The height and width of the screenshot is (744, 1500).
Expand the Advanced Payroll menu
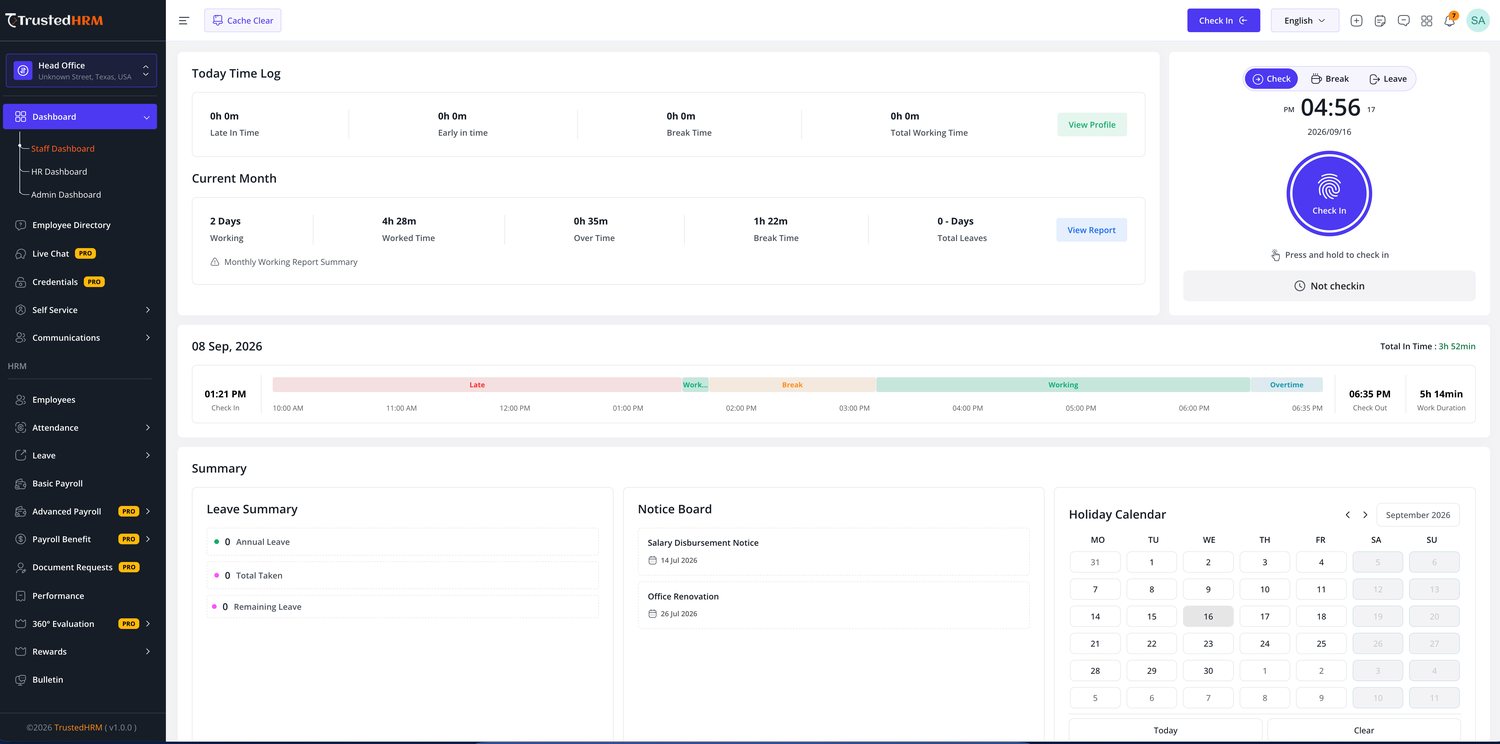pyautogui.click(x=83, y=512)
